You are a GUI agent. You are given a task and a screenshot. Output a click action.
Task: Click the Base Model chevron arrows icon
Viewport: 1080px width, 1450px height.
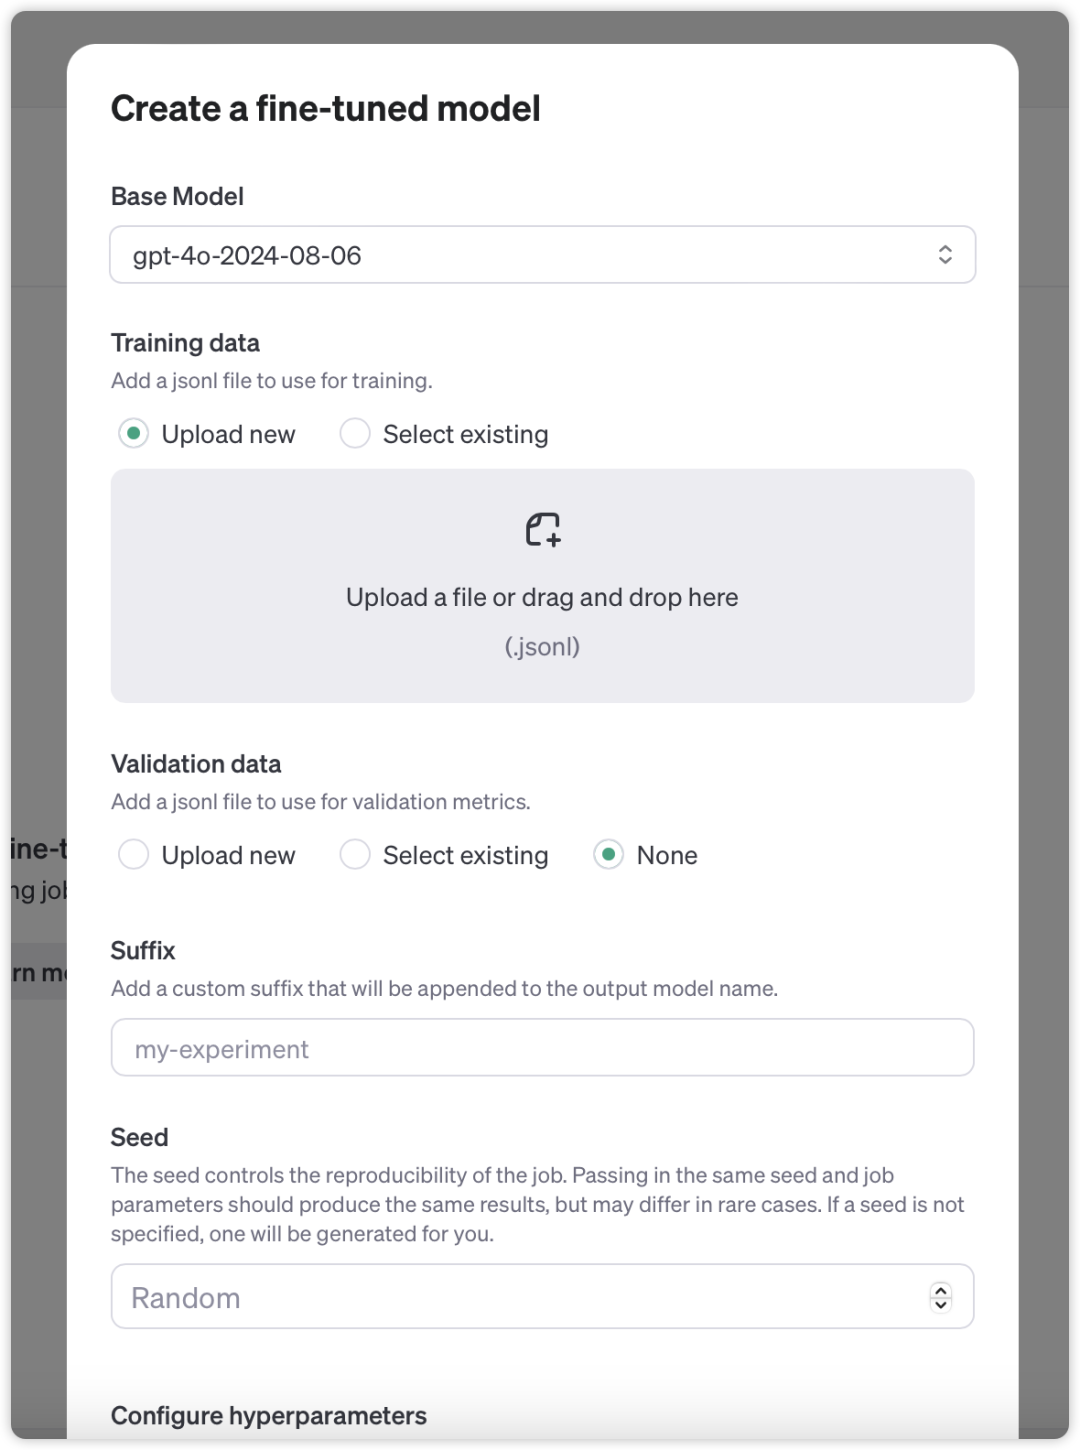pos(945,255)
